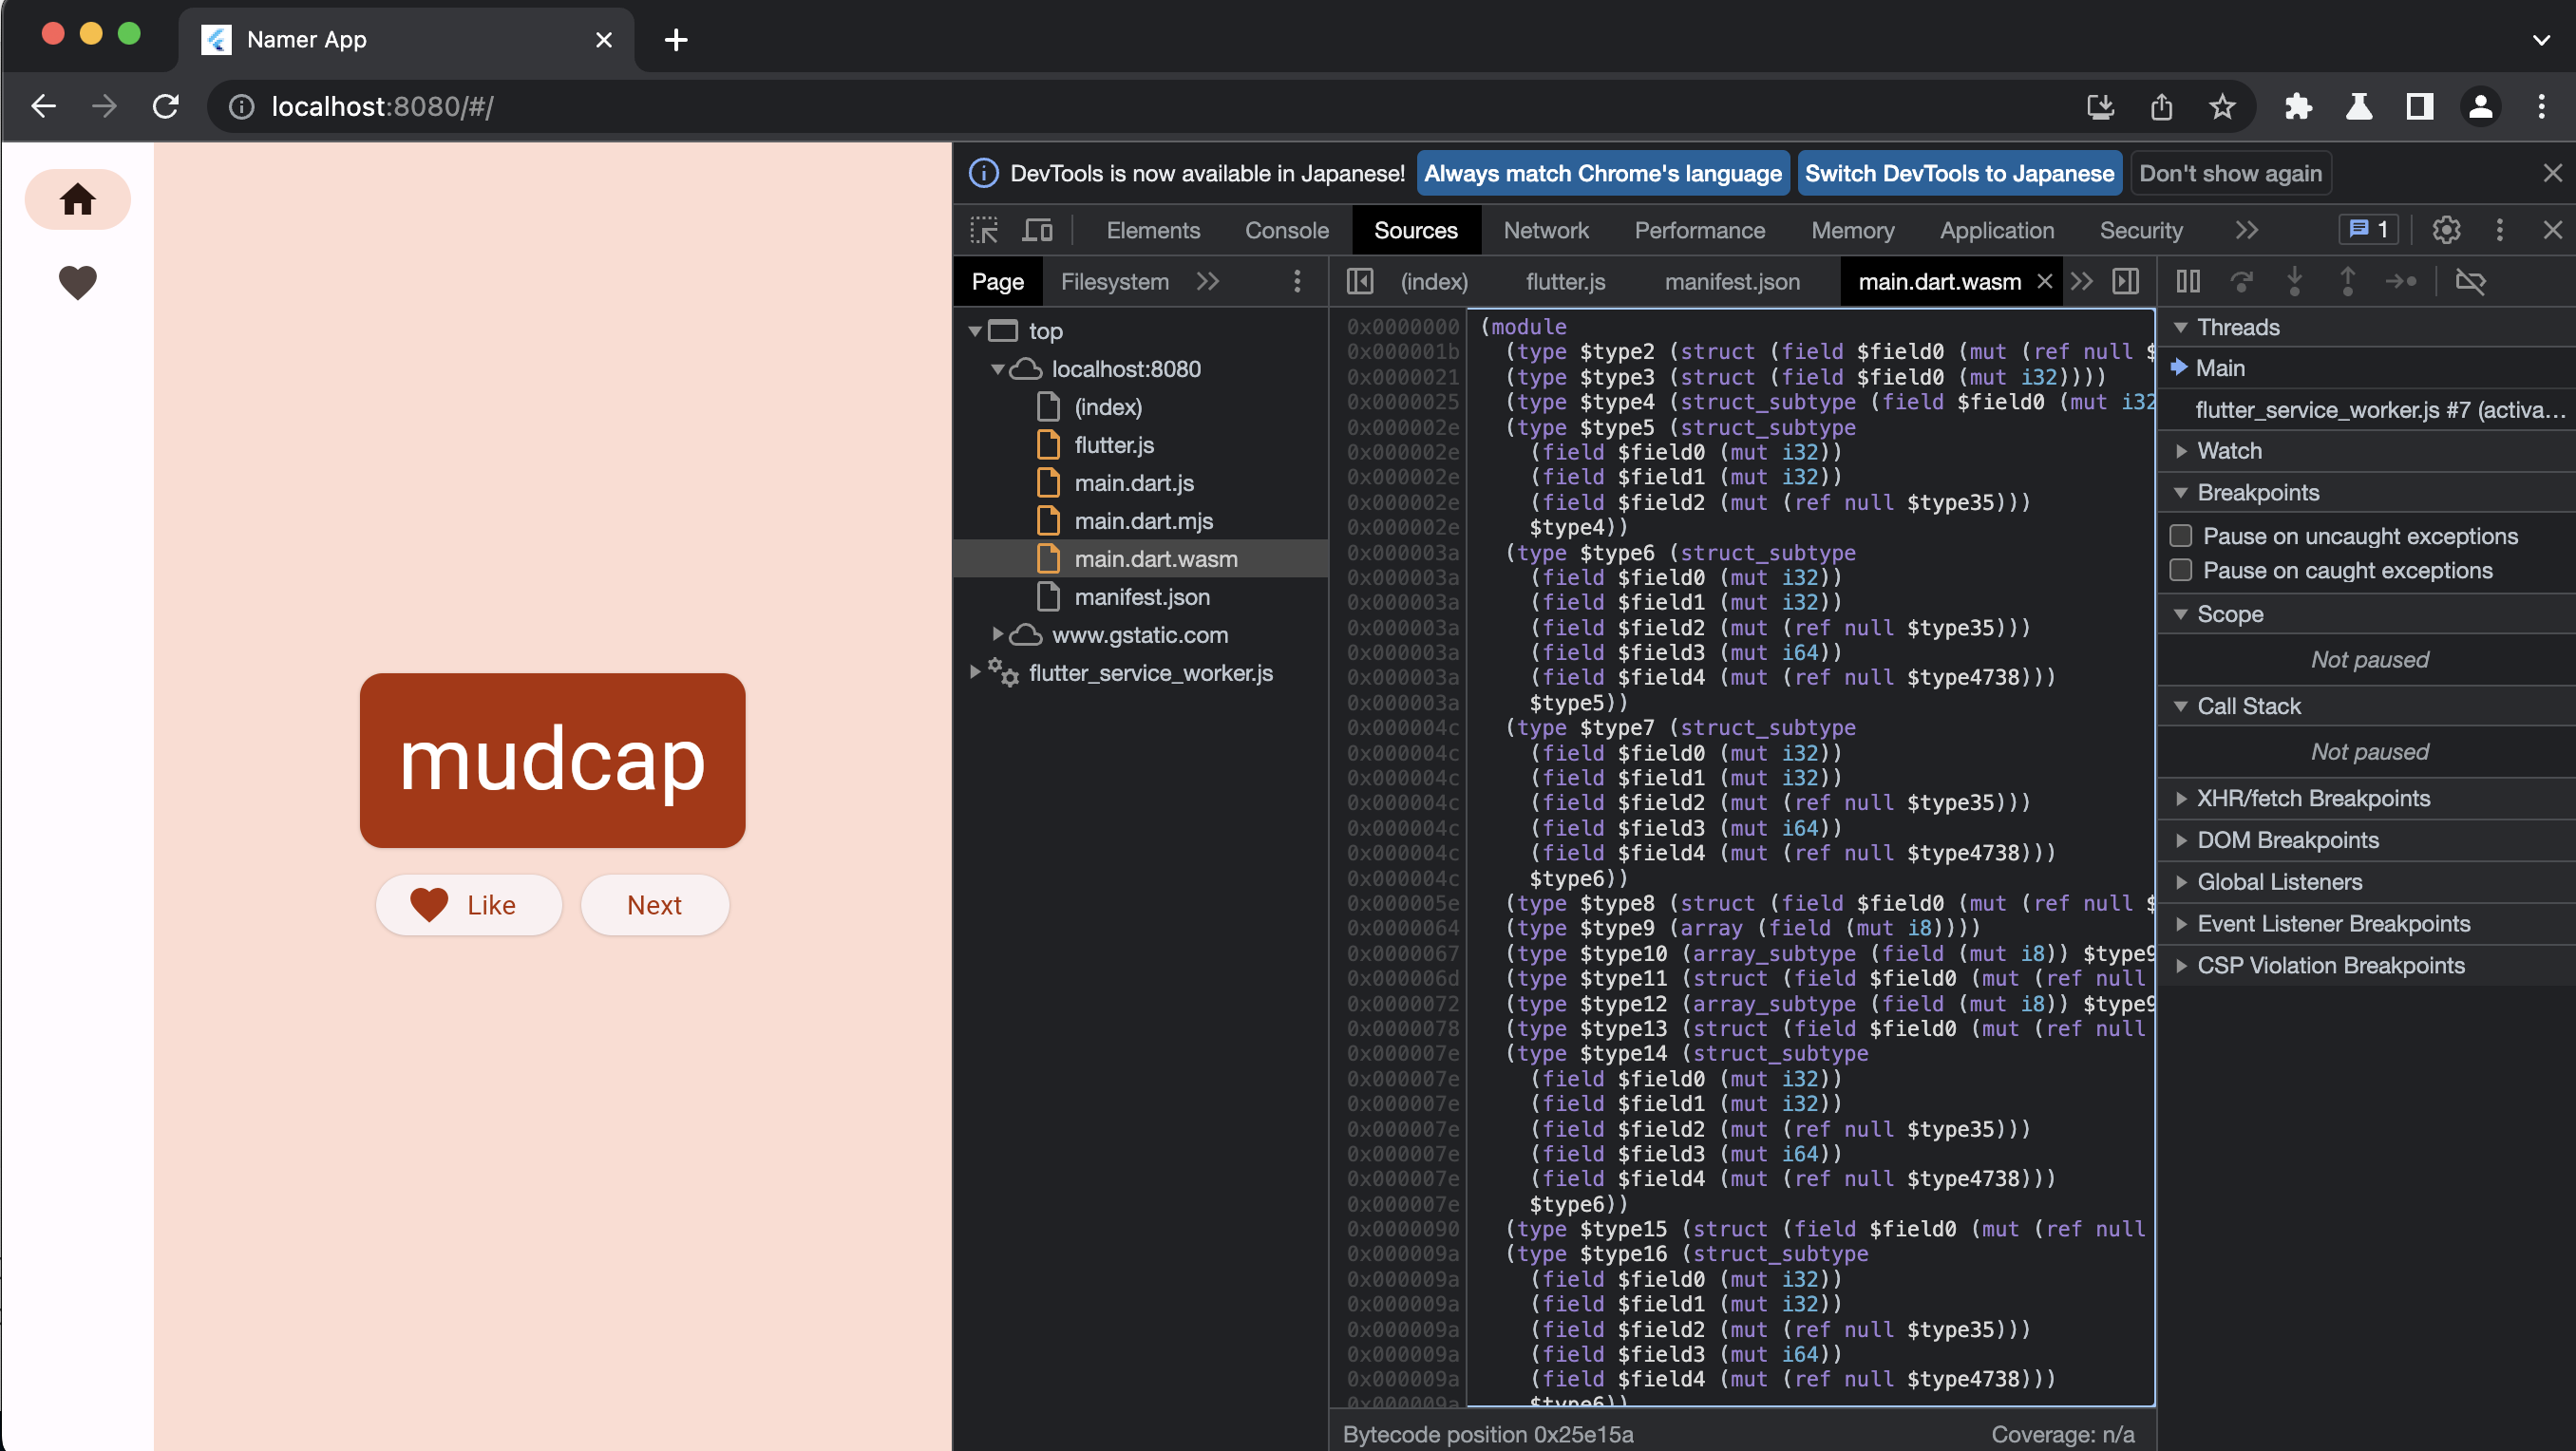Open the flutter.js source tab

[x=1565, y=281]
